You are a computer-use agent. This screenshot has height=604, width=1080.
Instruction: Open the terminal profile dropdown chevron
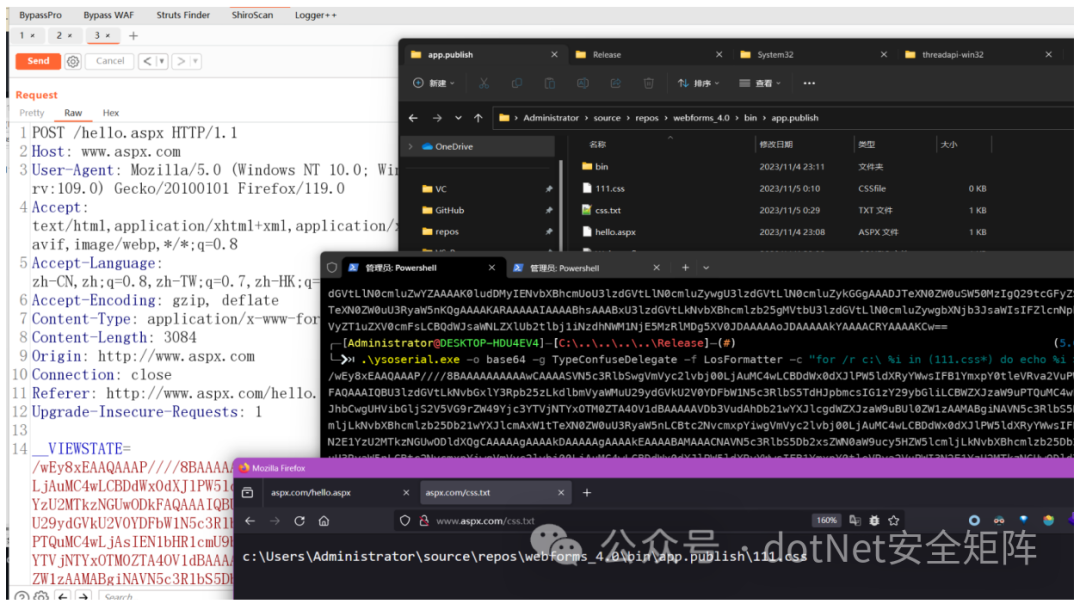click(x=706, y=268)
